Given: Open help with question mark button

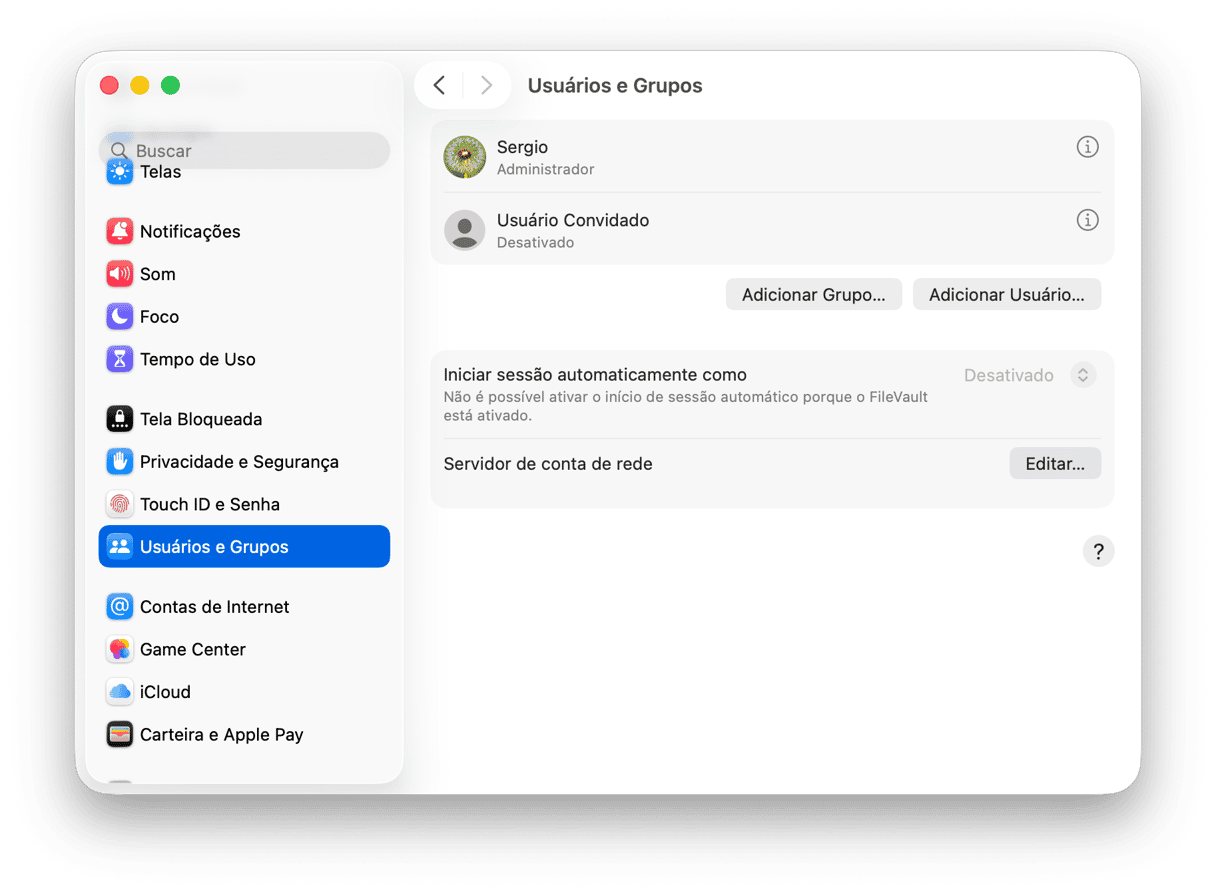Looking at the screenshot, I should click(1098, 551).
